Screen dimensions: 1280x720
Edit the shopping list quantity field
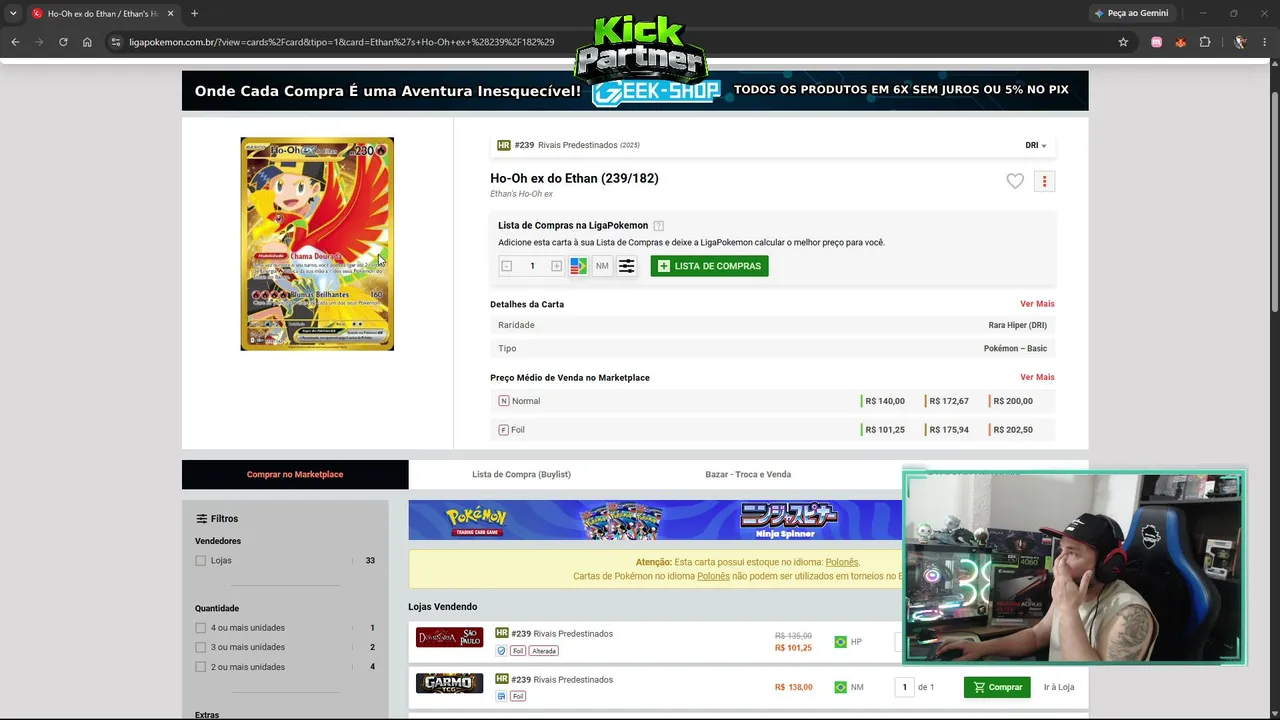coord(532,266)
